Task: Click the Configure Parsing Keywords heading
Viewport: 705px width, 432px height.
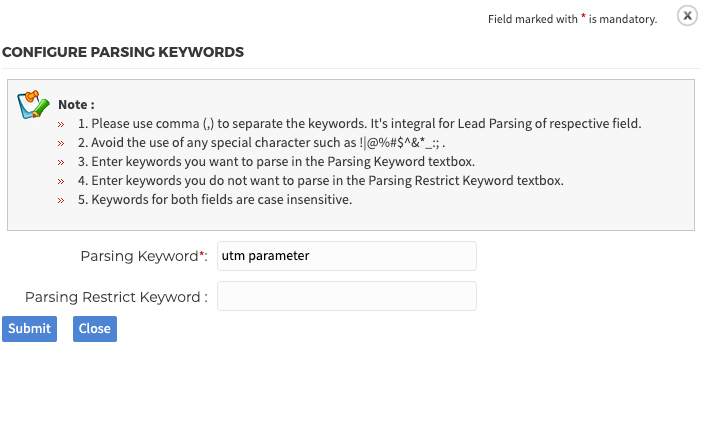Action: pos(123,52)
